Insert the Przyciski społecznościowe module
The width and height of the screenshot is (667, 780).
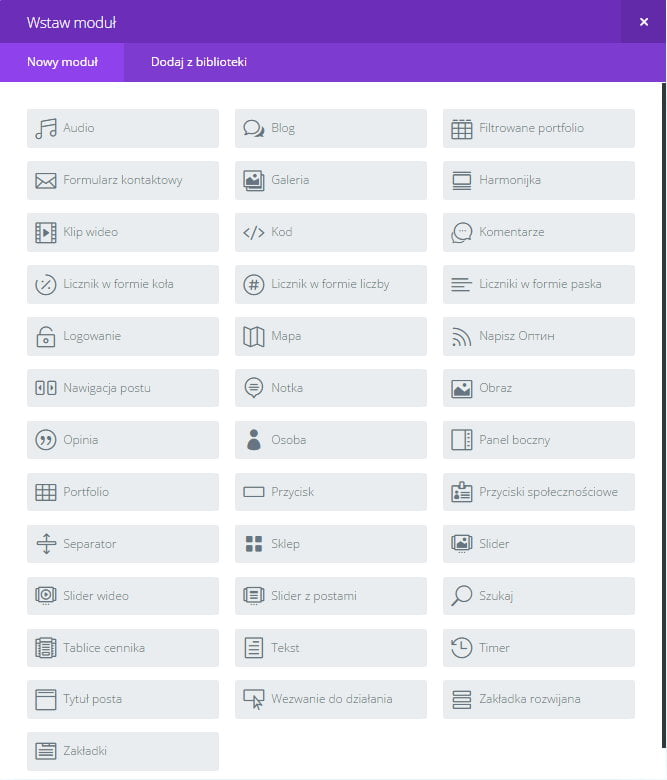(x=538, y=492)
